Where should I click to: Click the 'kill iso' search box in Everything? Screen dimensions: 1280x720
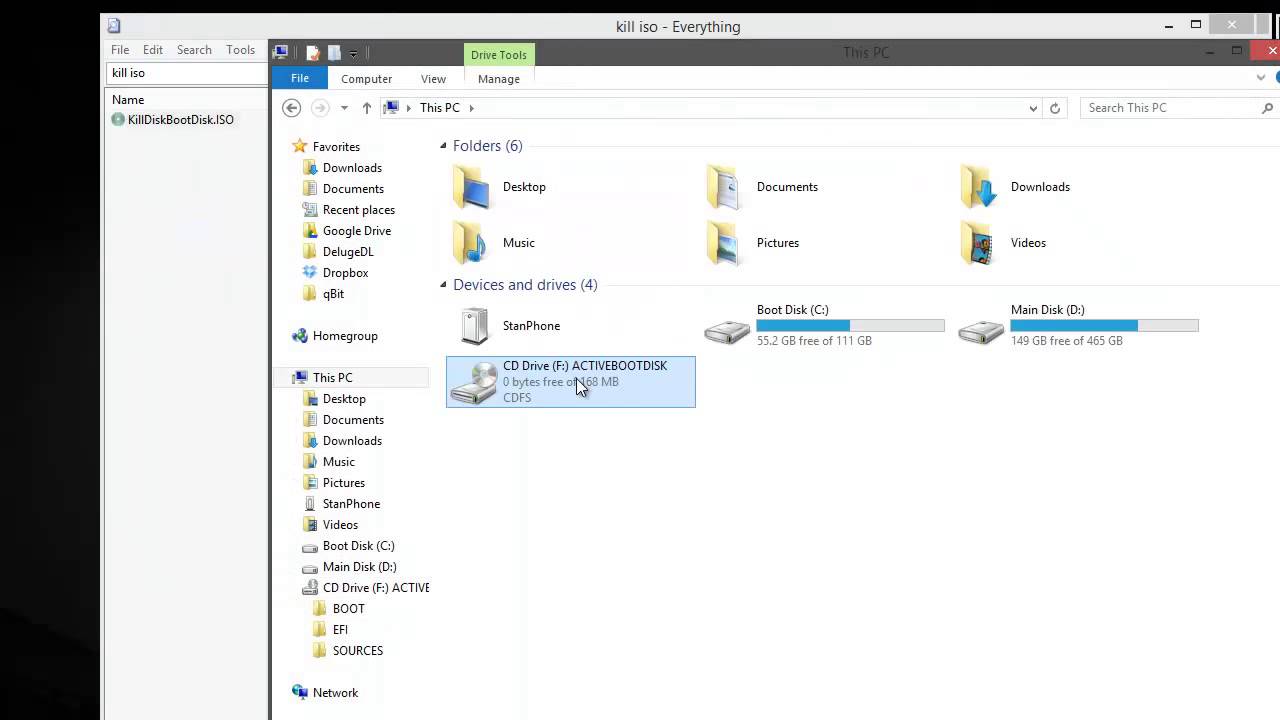pyautogui.click(x=187, y=73)
